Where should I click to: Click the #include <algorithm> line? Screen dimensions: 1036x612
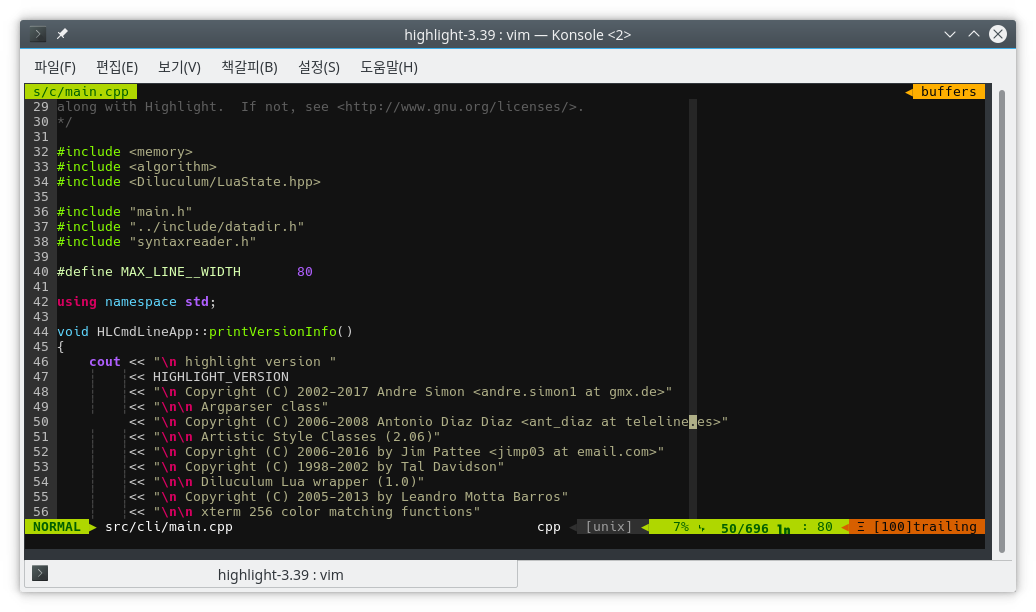[x=137, y=167]
